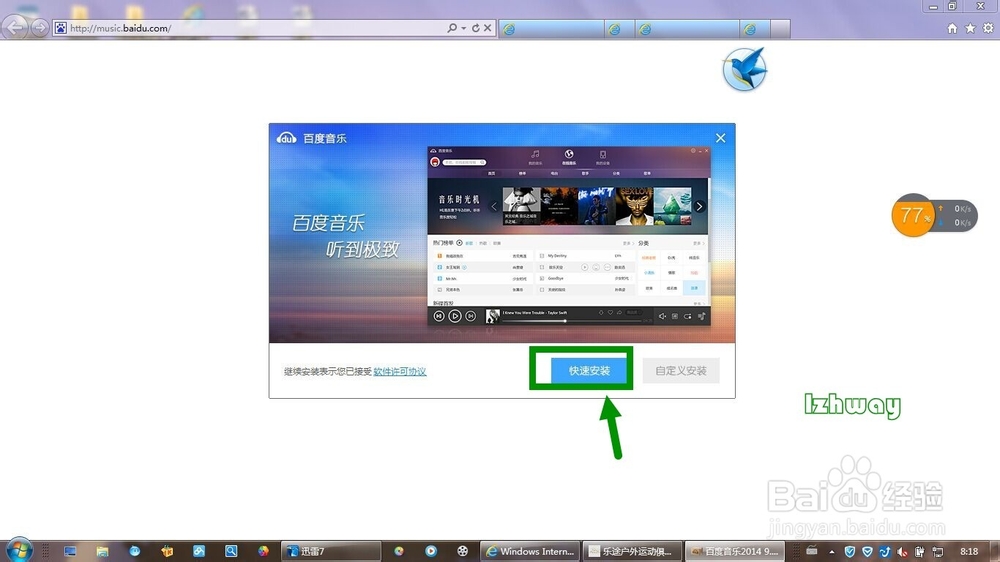
Task: Choose the 自定义安装 button
Action: pyautogui.click(x=680, y=370)
